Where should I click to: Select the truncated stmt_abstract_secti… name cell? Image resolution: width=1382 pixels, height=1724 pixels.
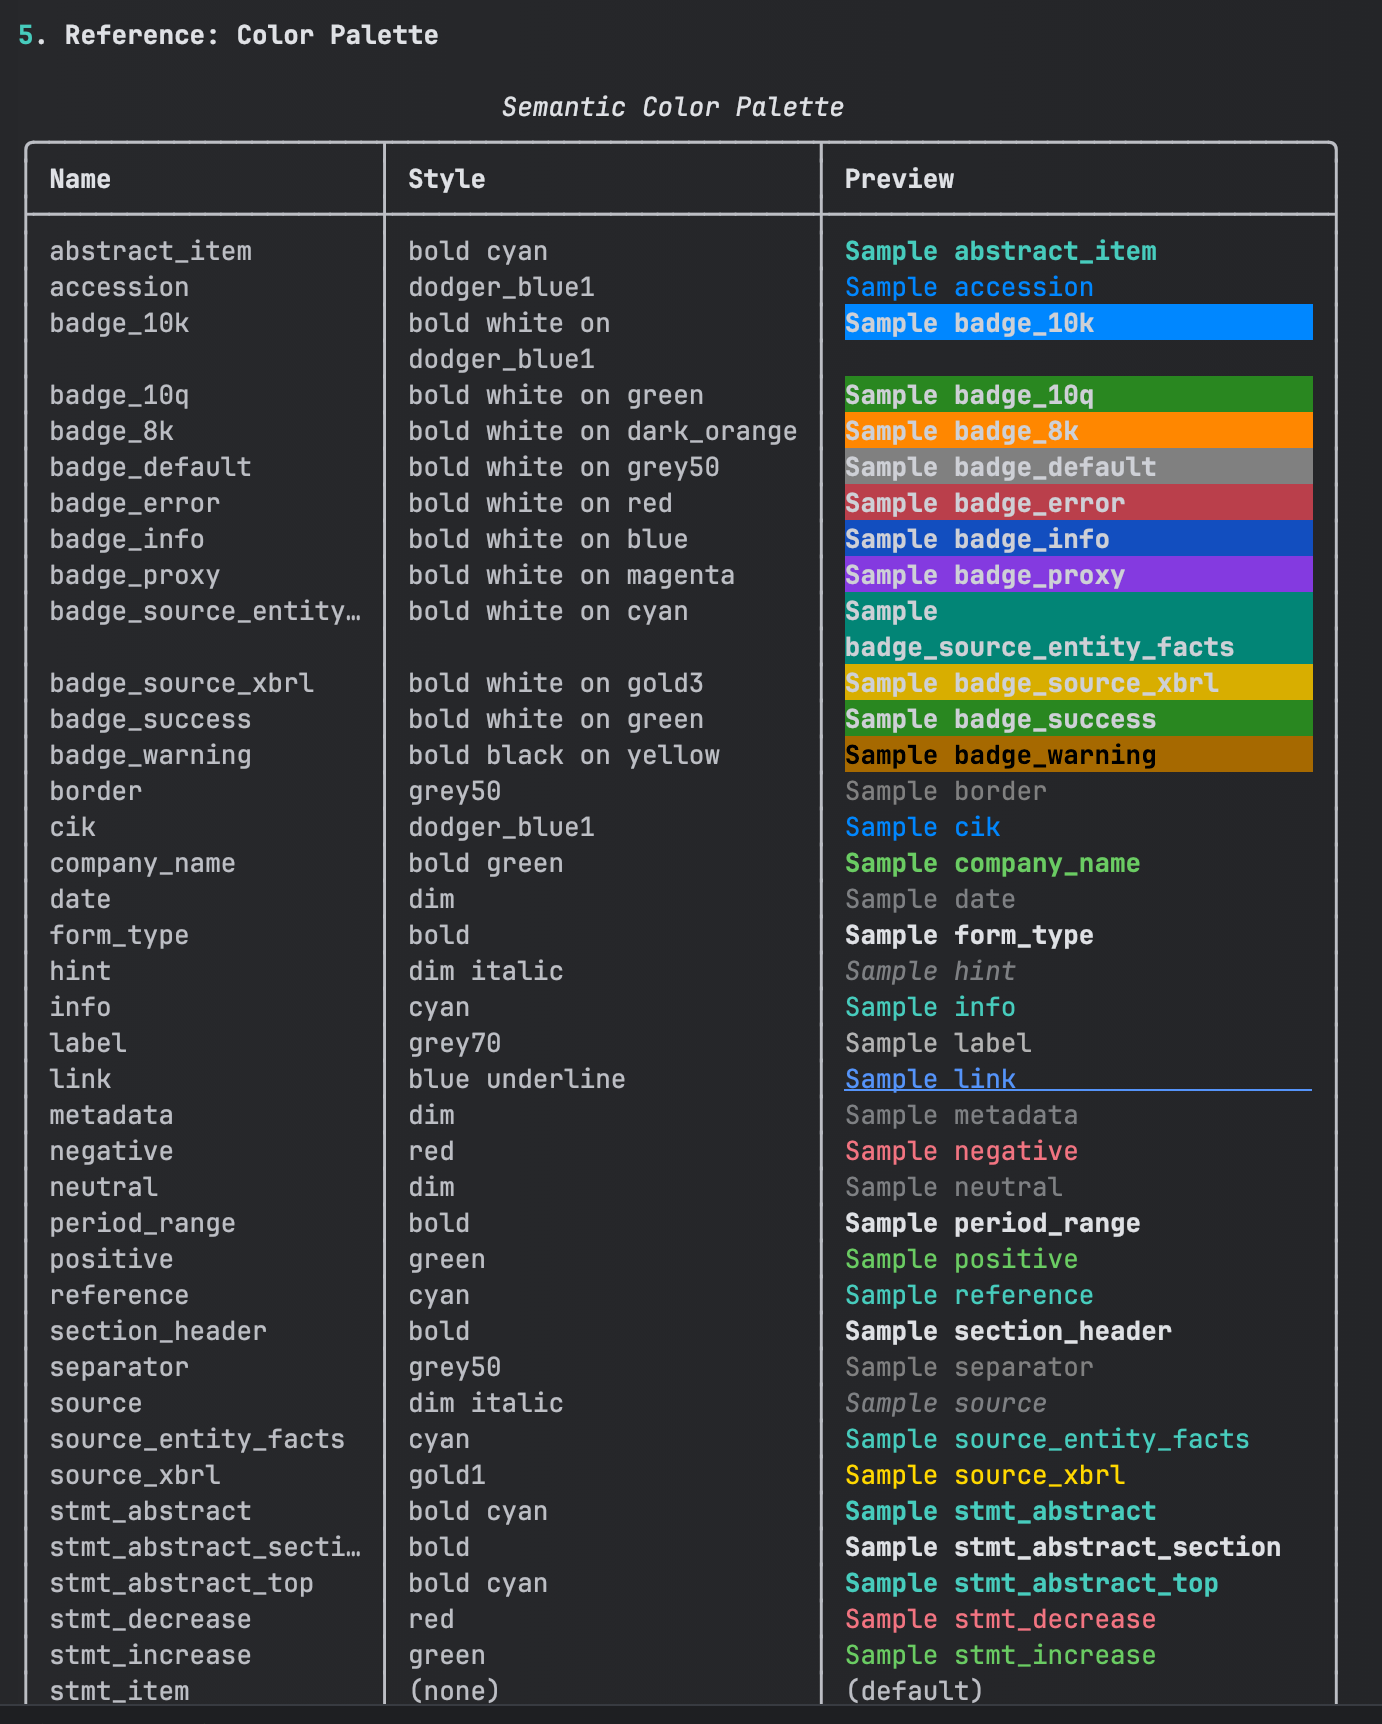(x=205, y=1547)
